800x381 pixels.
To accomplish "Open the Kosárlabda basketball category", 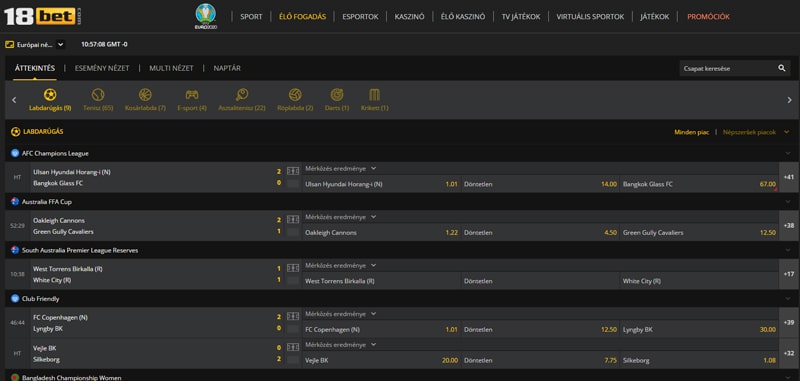I will tap(145, 95).
